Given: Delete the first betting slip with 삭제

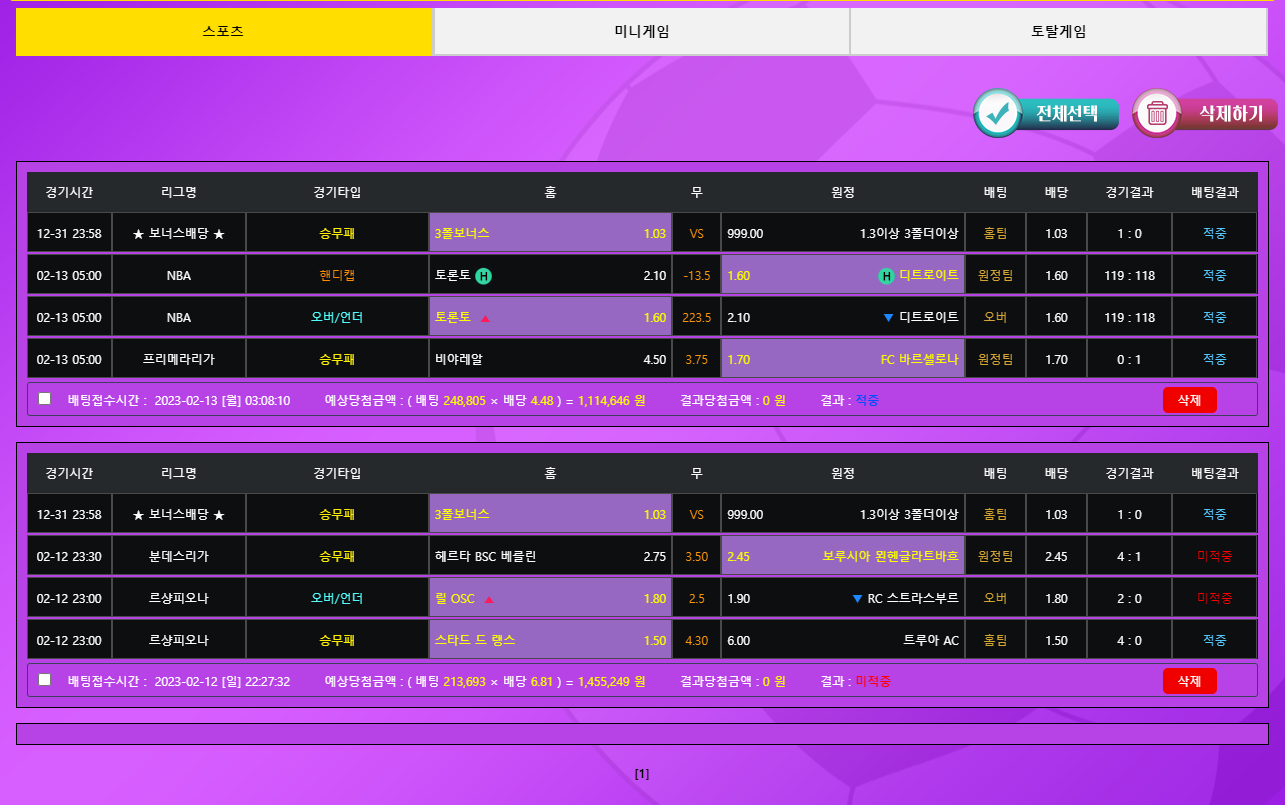Looking at the screenshot, I should pyautogui.click(x=1189, y=400).
